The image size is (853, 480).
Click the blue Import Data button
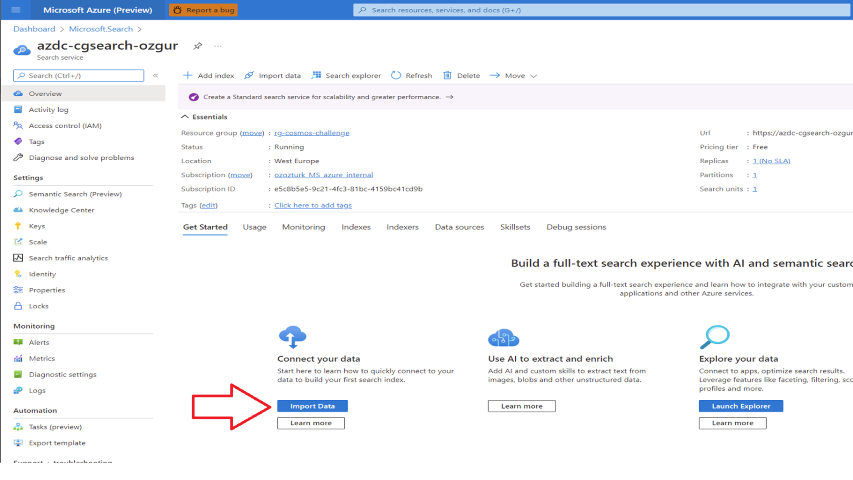point(312,406)
